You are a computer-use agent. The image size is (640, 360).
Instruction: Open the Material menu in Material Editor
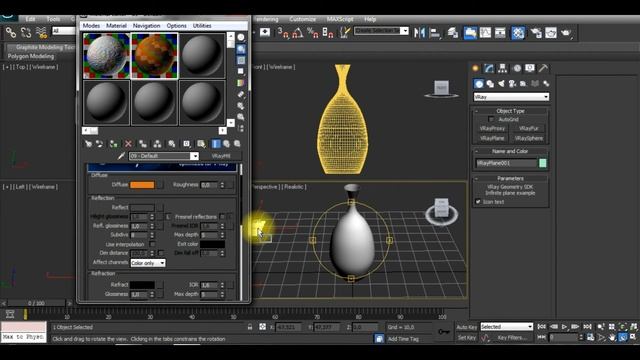pos(116,26)
